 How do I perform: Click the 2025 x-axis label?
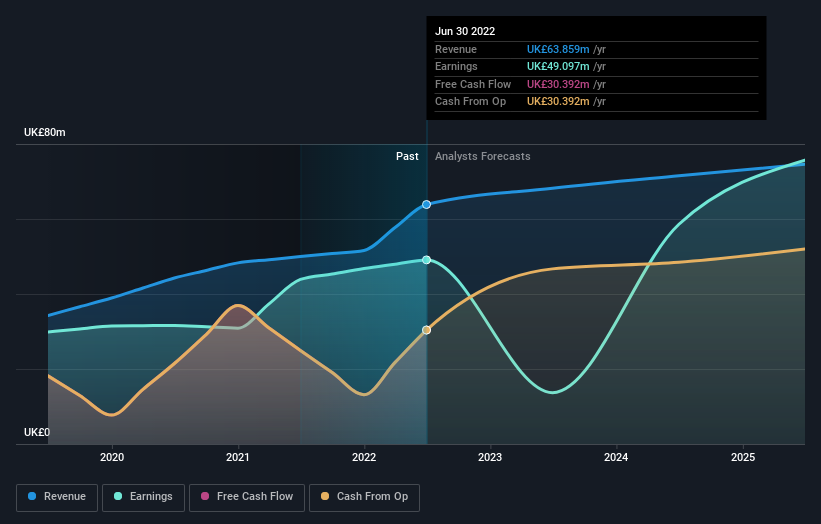pyautogui.click(x=743, y=458)
